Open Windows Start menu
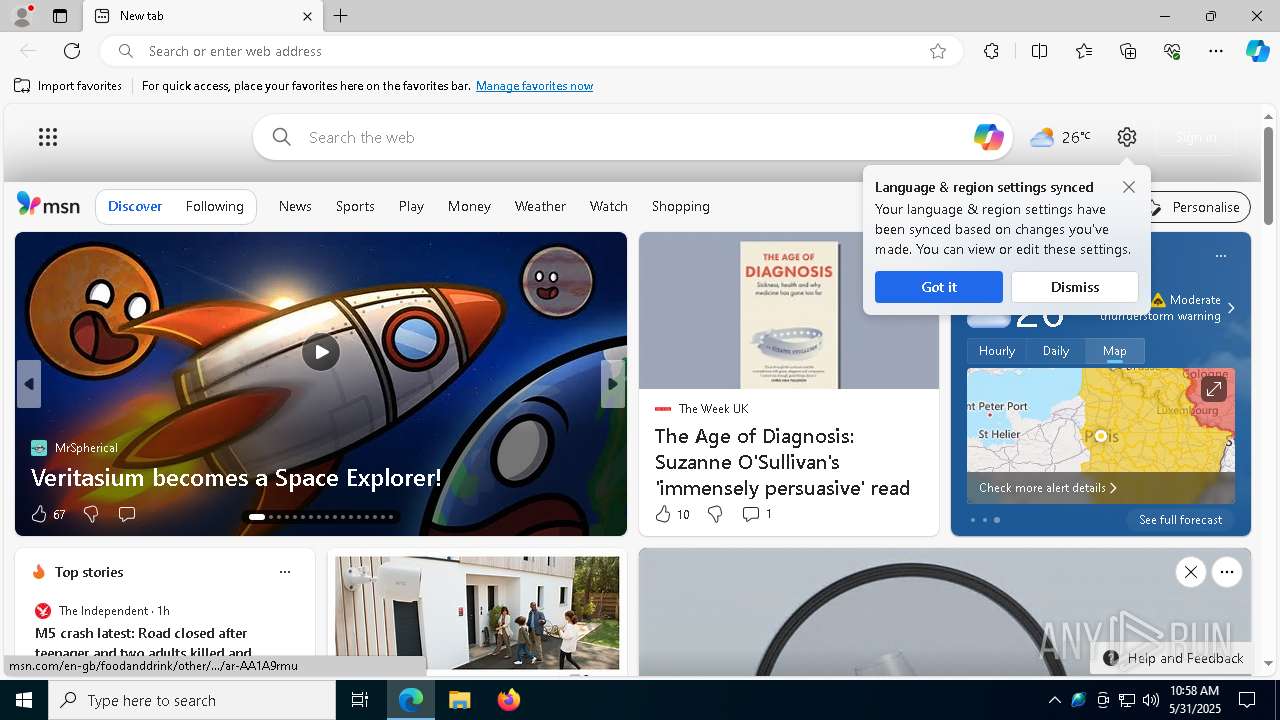The image size is (1280, 720). (24, 700)
